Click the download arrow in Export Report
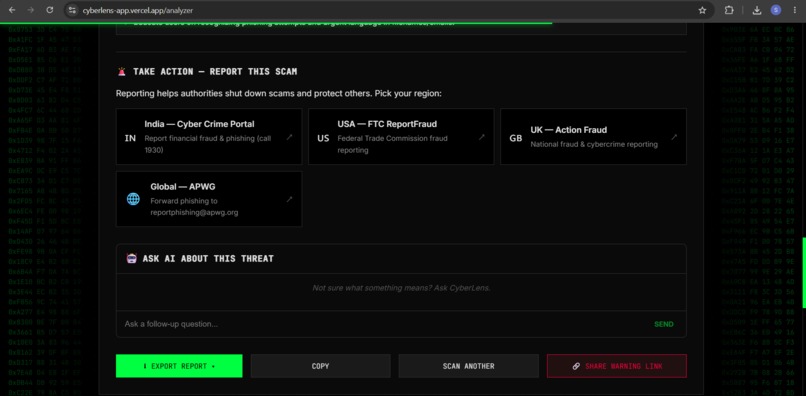806x396 pixels. (x=145, y=366)
